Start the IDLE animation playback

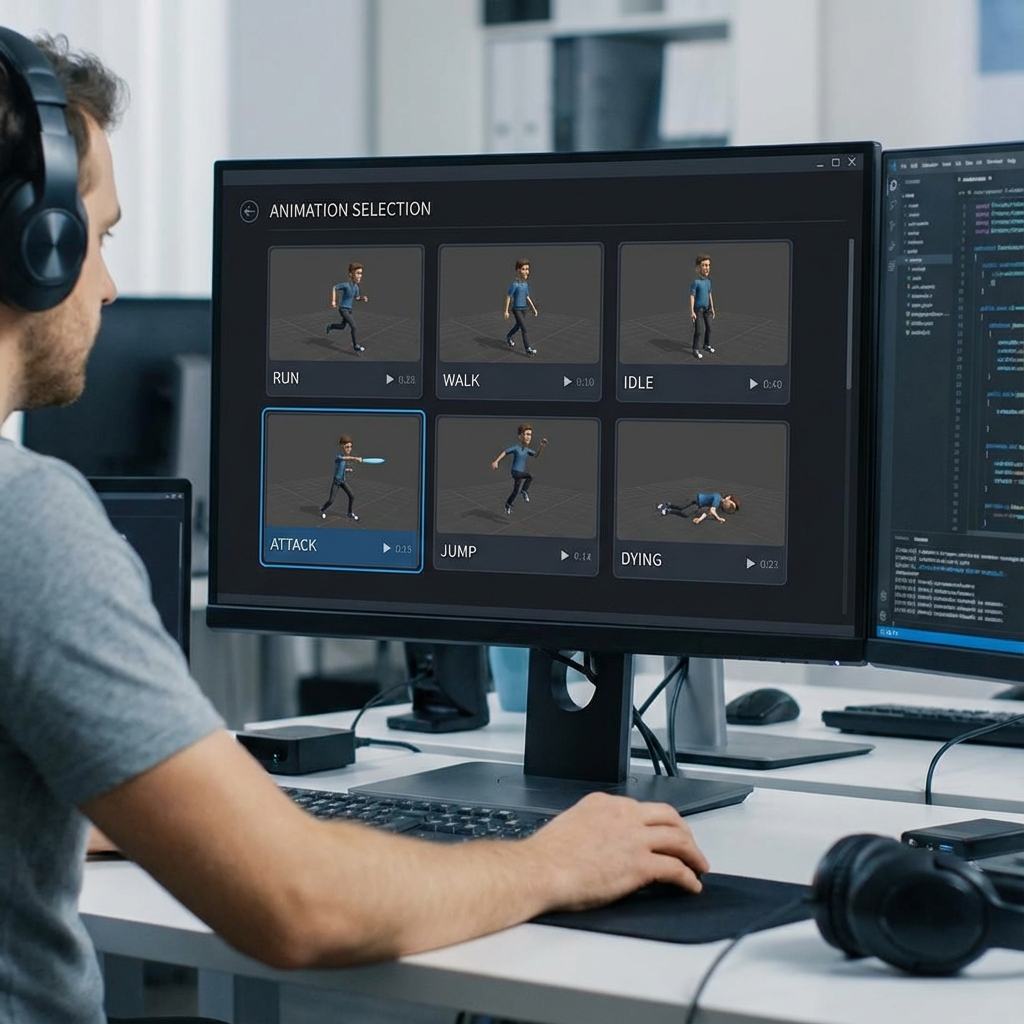(x=754, y=384)
